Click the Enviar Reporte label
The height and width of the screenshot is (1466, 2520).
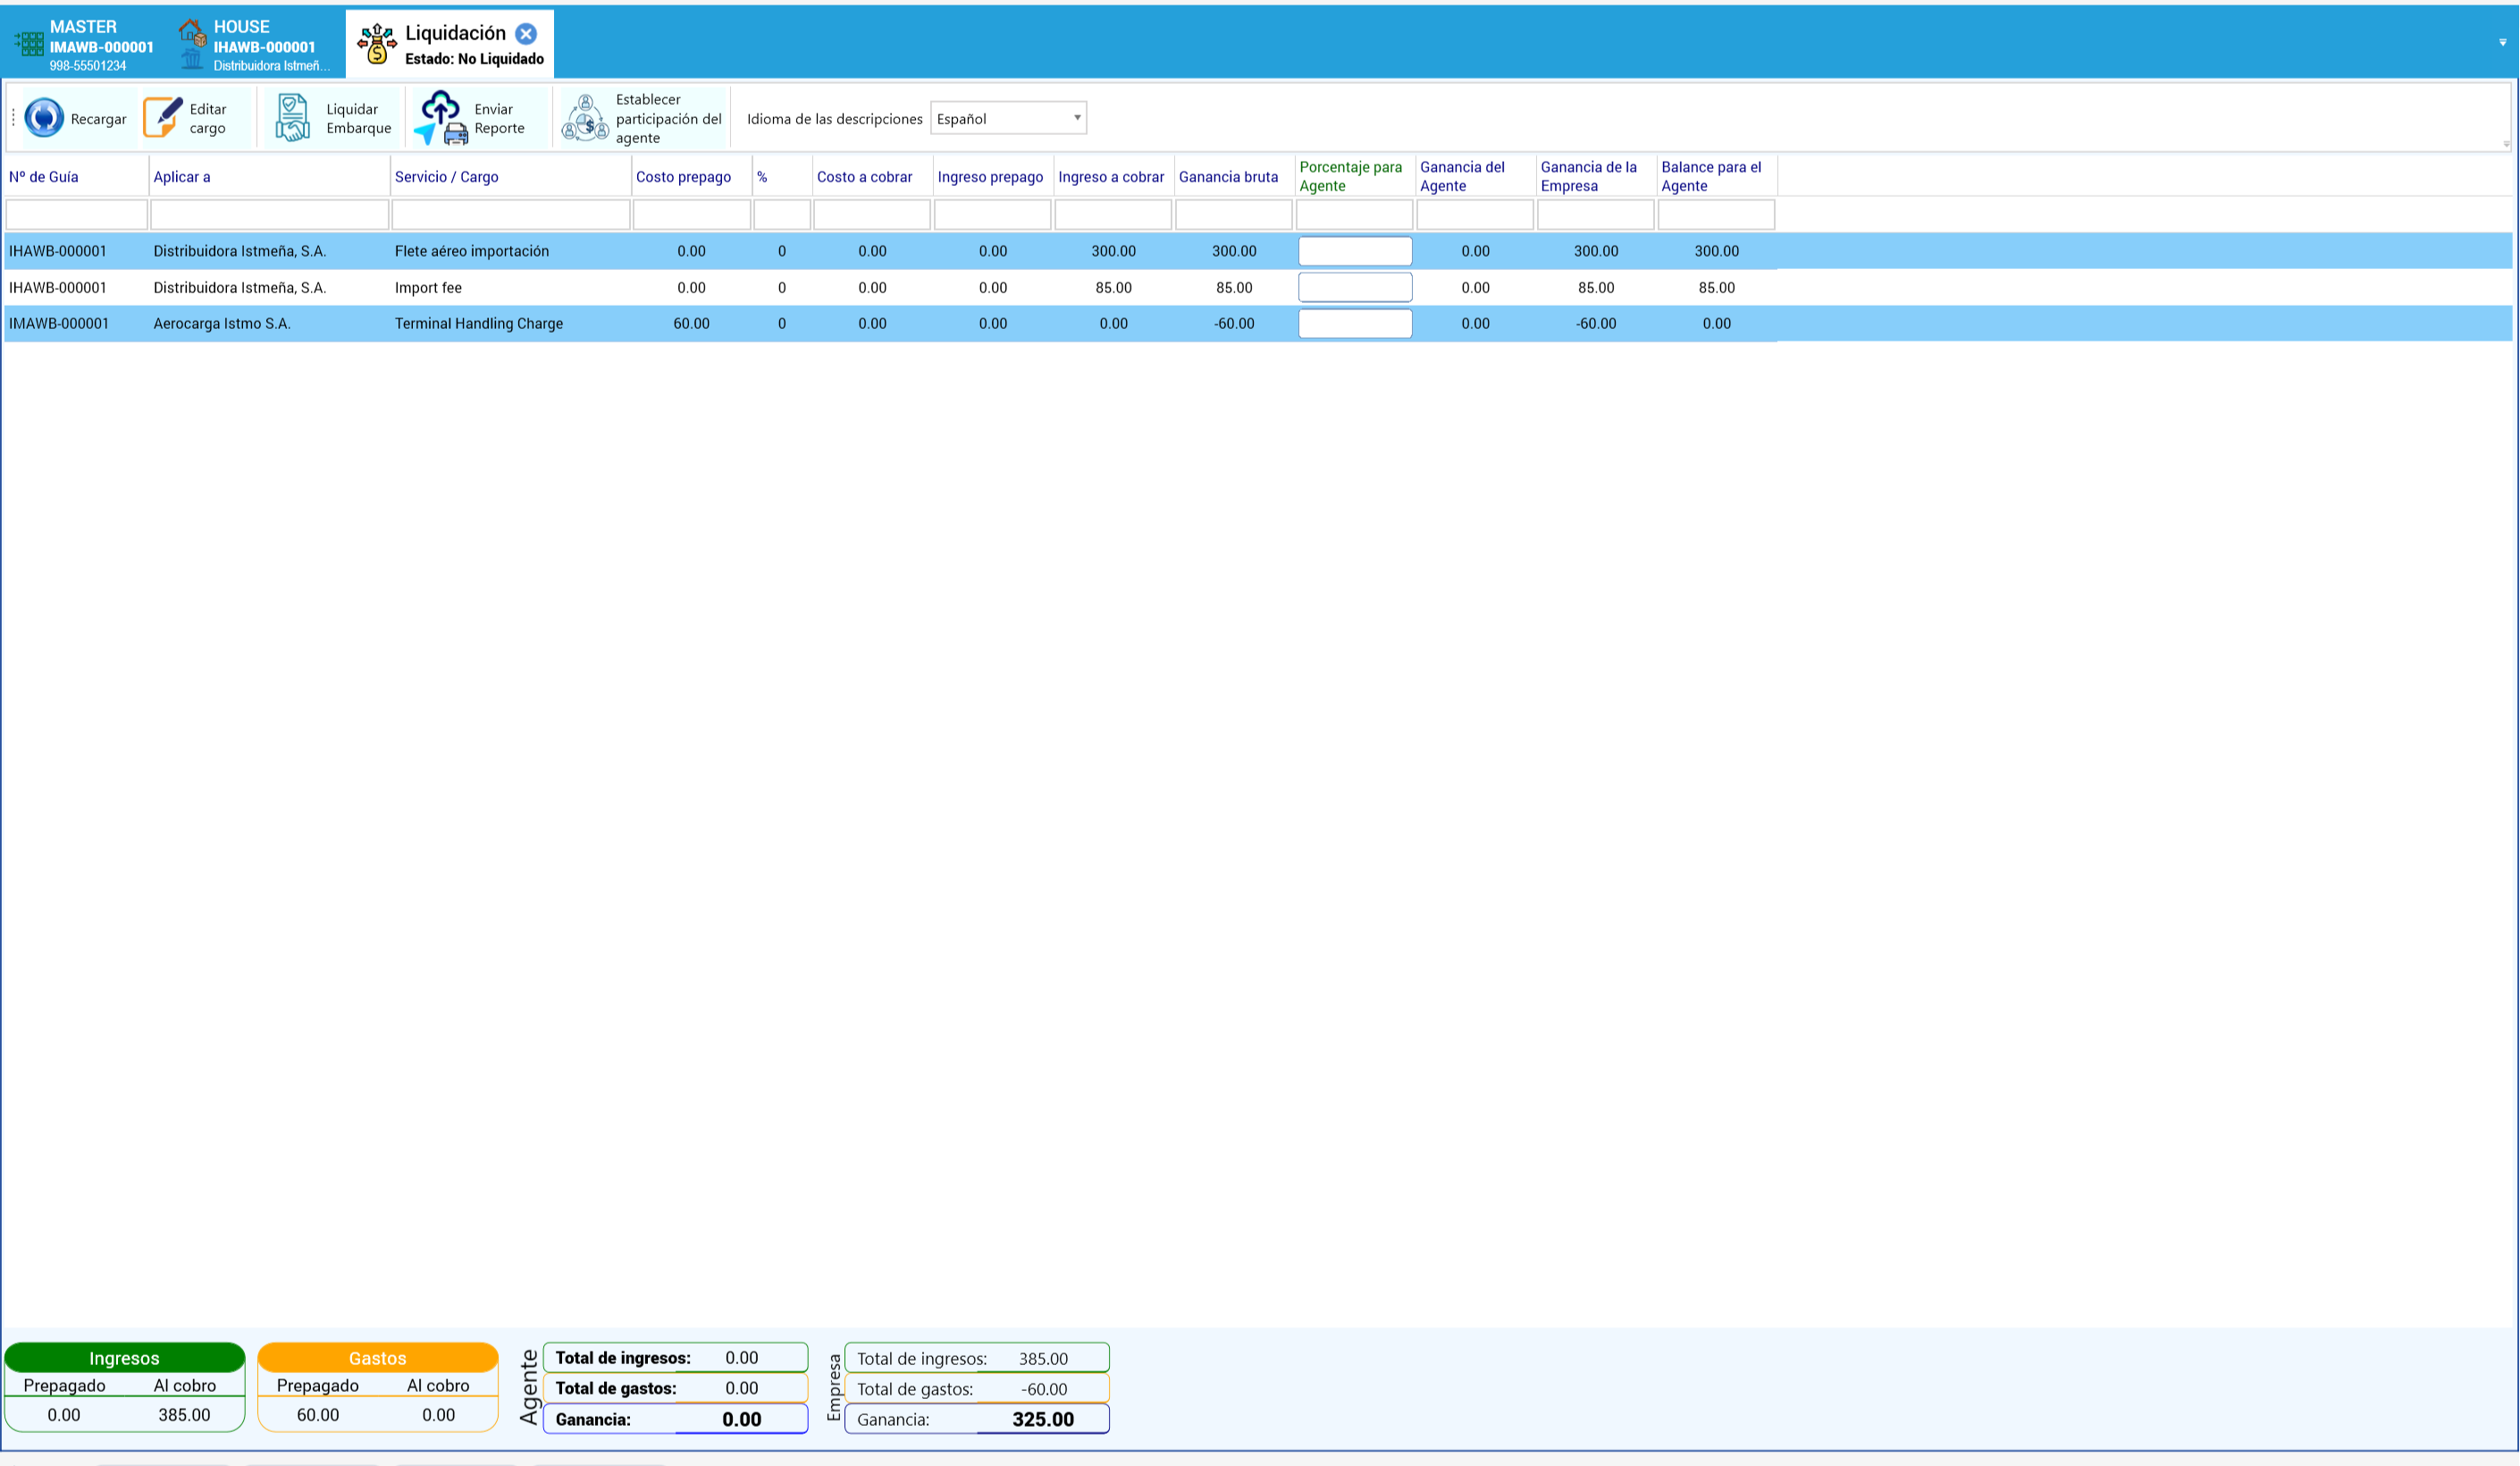(499, 118)
